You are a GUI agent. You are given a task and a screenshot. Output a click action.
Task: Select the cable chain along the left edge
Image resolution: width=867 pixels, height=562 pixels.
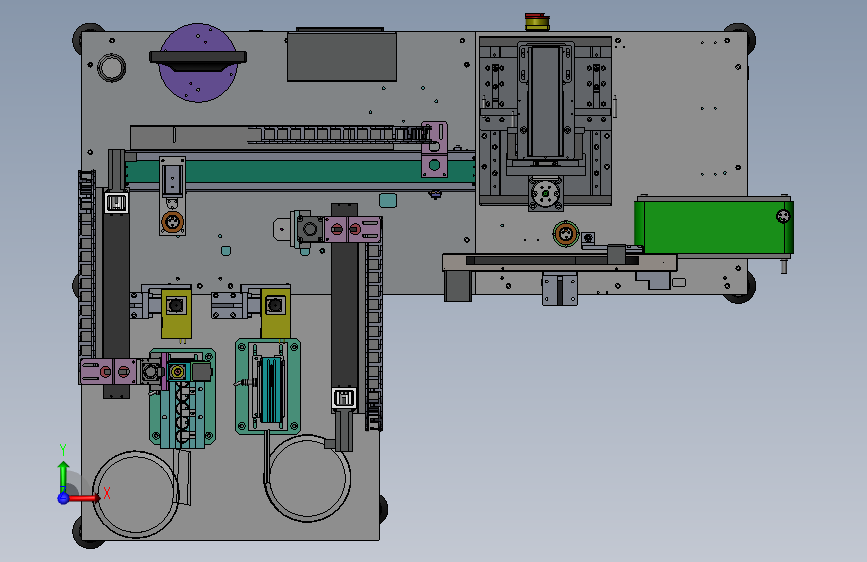pos(86,264)
